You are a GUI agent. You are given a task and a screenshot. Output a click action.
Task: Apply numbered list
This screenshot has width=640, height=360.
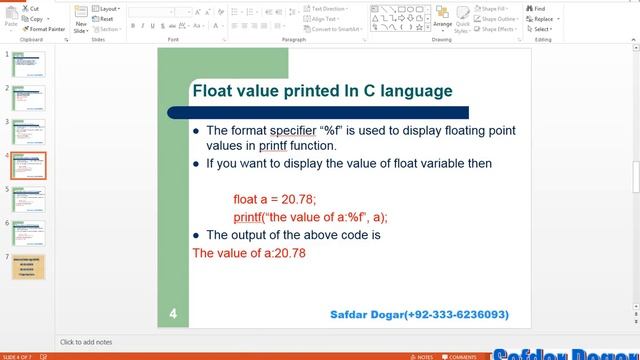tap(251, 12)
